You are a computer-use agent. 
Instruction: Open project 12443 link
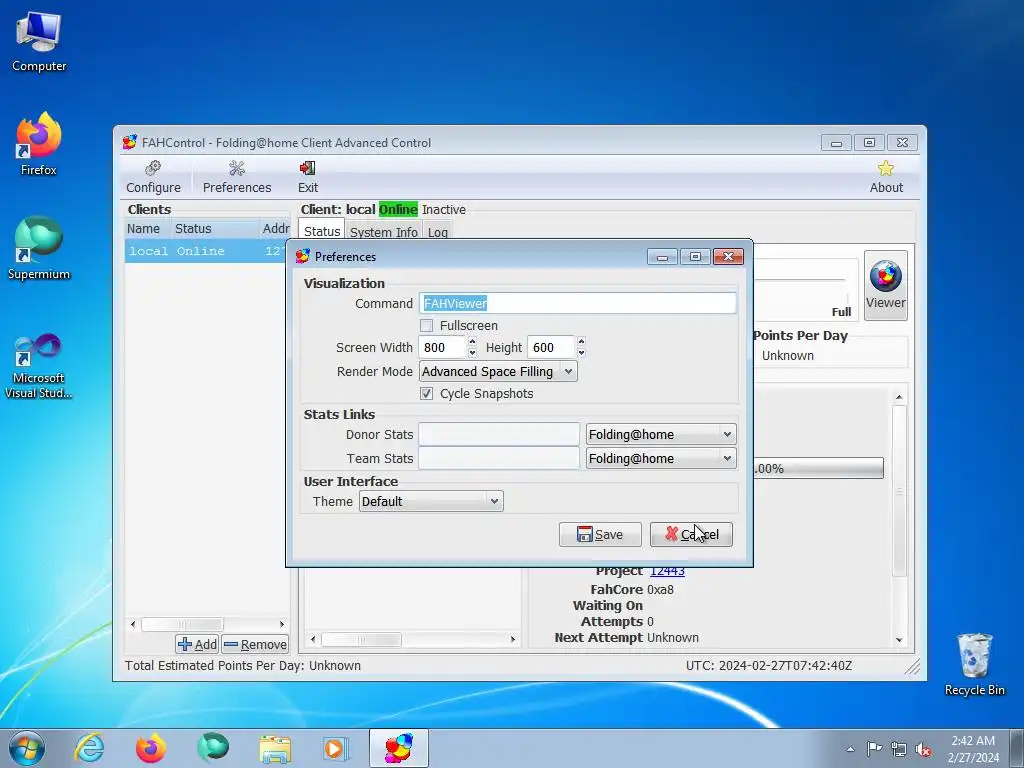click(667, 571)
